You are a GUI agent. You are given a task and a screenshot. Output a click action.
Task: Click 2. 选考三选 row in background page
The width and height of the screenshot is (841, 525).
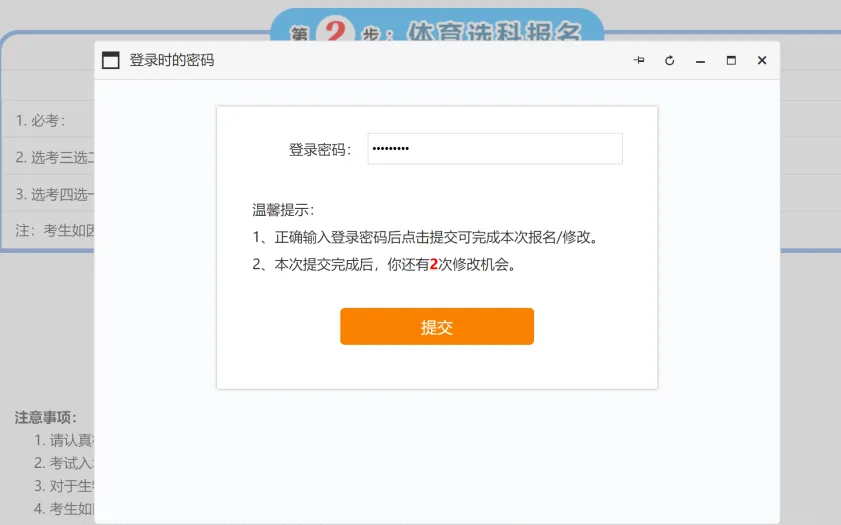(x=55, y=157)
